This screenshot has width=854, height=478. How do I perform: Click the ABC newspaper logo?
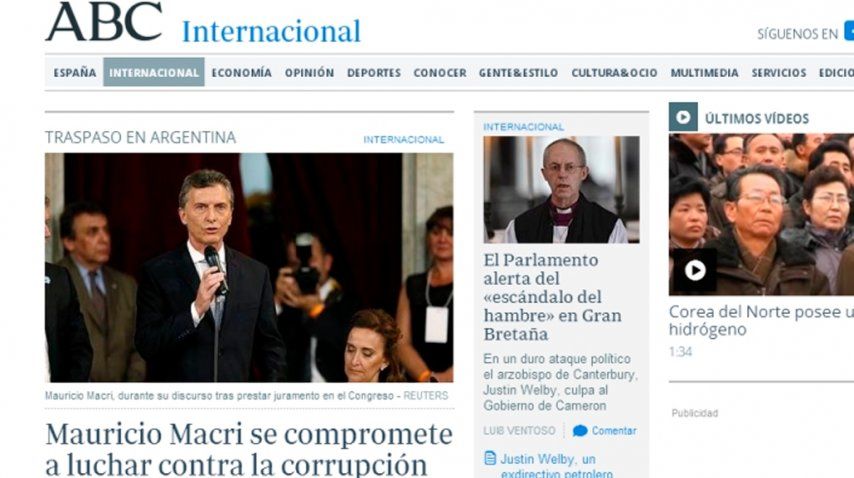(x=105, y=21)
